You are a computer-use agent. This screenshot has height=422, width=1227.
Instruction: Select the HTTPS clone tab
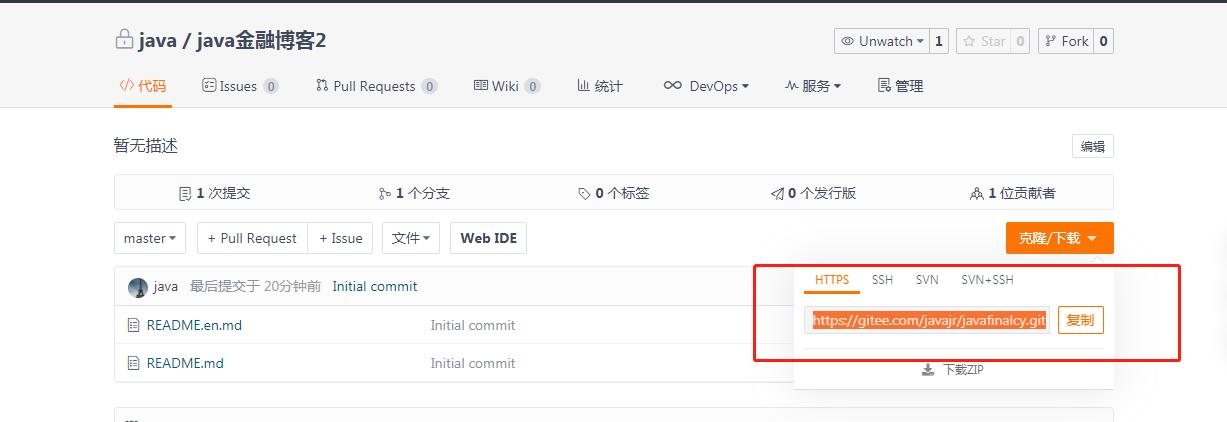pyautogui.click(x=832, y=280)
